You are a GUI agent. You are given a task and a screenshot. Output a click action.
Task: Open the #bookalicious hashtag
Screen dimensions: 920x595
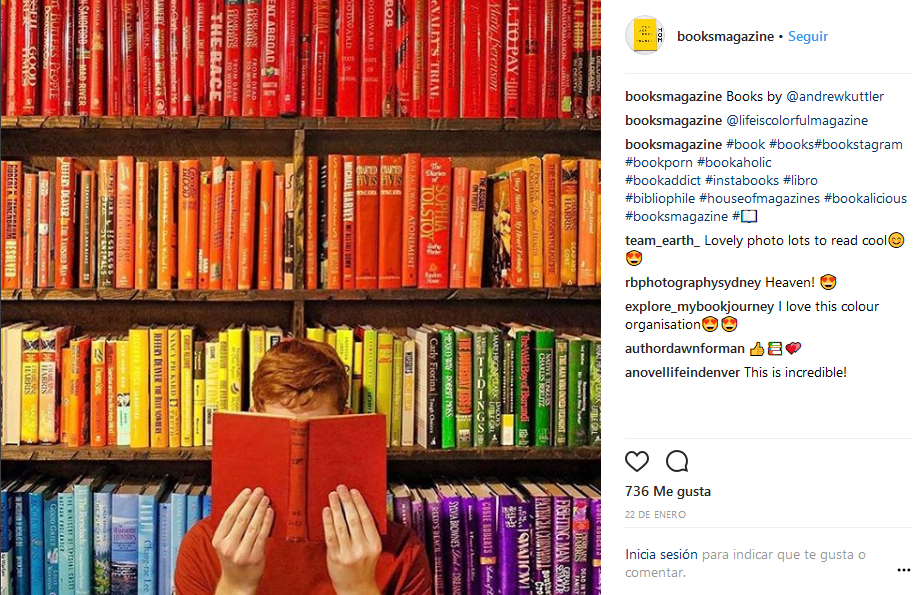(x=865, y=198)
